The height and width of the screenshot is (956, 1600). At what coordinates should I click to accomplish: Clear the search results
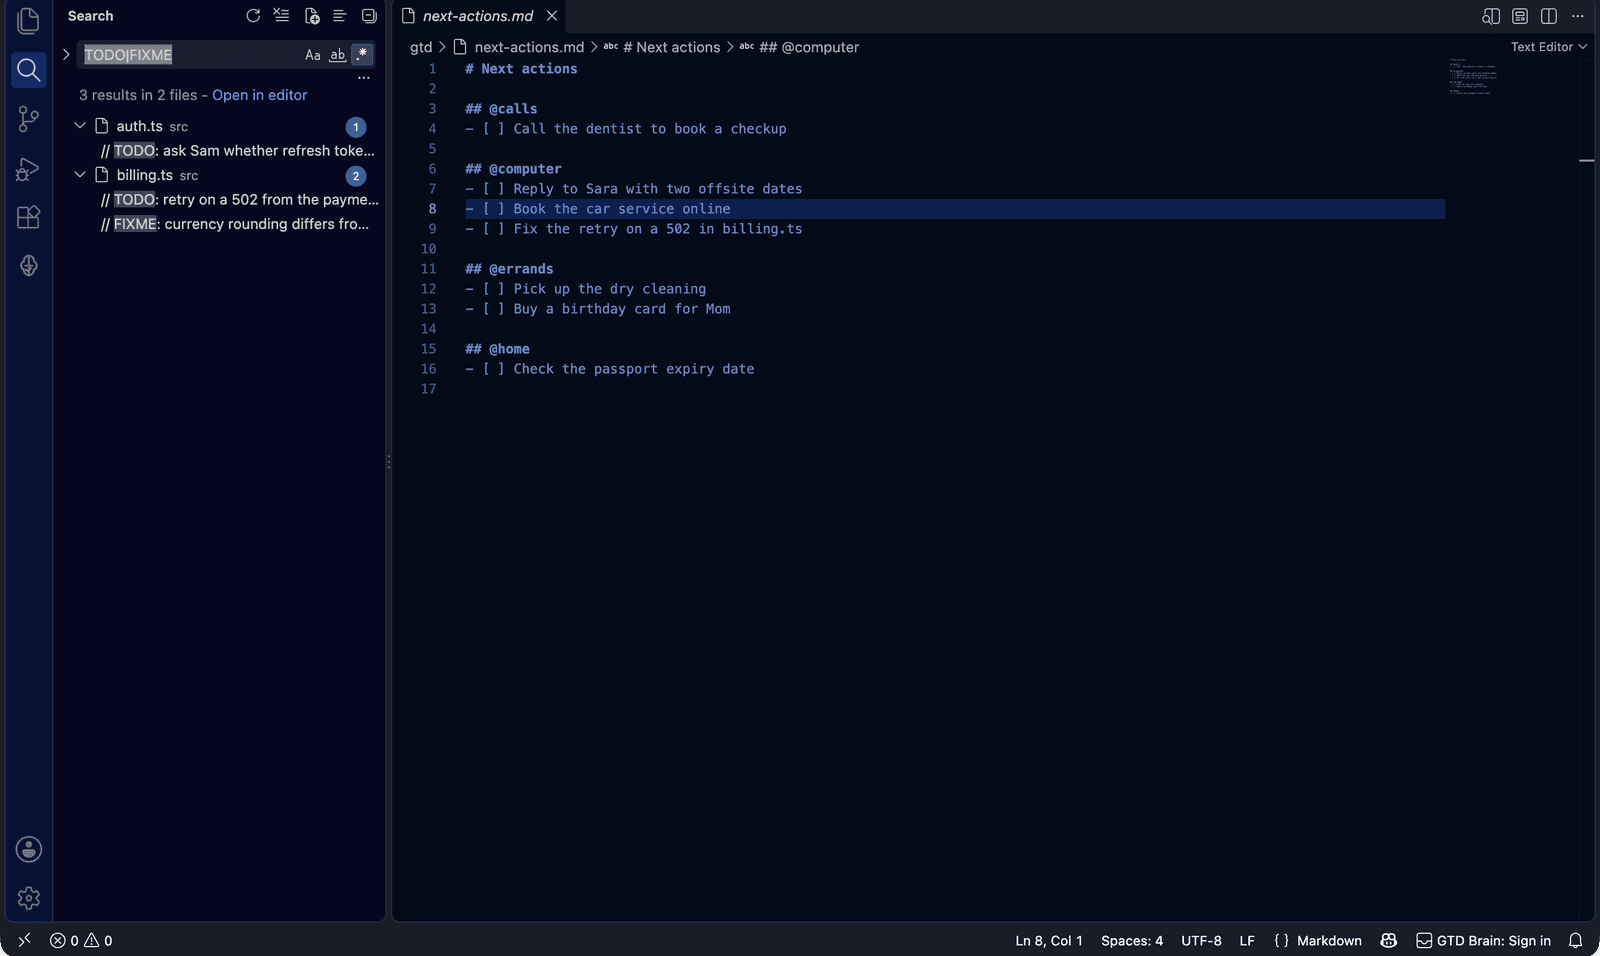282,16
